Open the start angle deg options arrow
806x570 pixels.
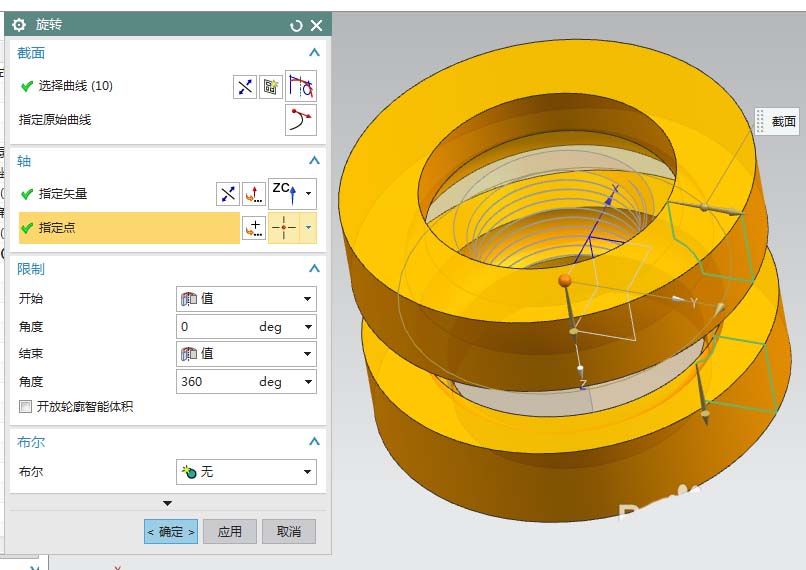click(x=308, y=326)
